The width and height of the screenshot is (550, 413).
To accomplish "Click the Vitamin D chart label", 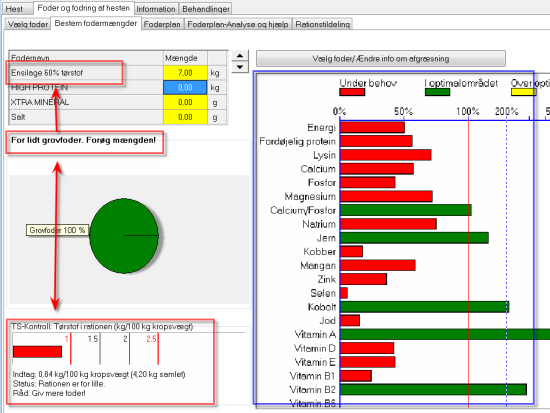I will tap(315, 348).
